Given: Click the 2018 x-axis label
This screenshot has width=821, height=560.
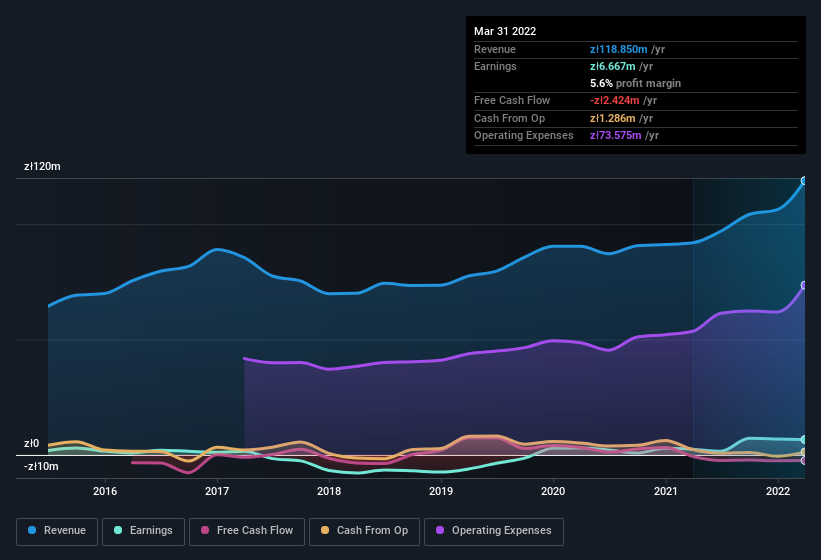Looking at the screenshot, I should pos(329,491).
